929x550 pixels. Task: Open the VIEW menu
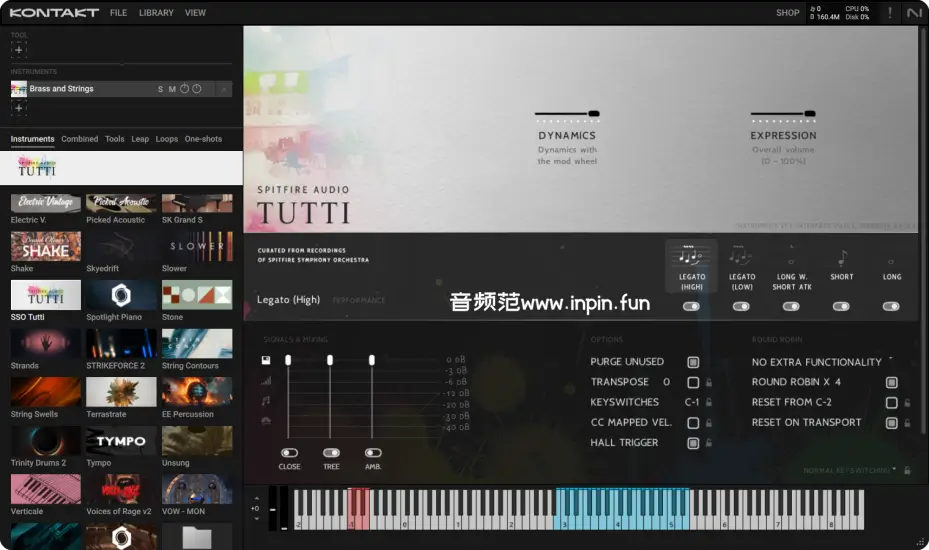point(195,12)
